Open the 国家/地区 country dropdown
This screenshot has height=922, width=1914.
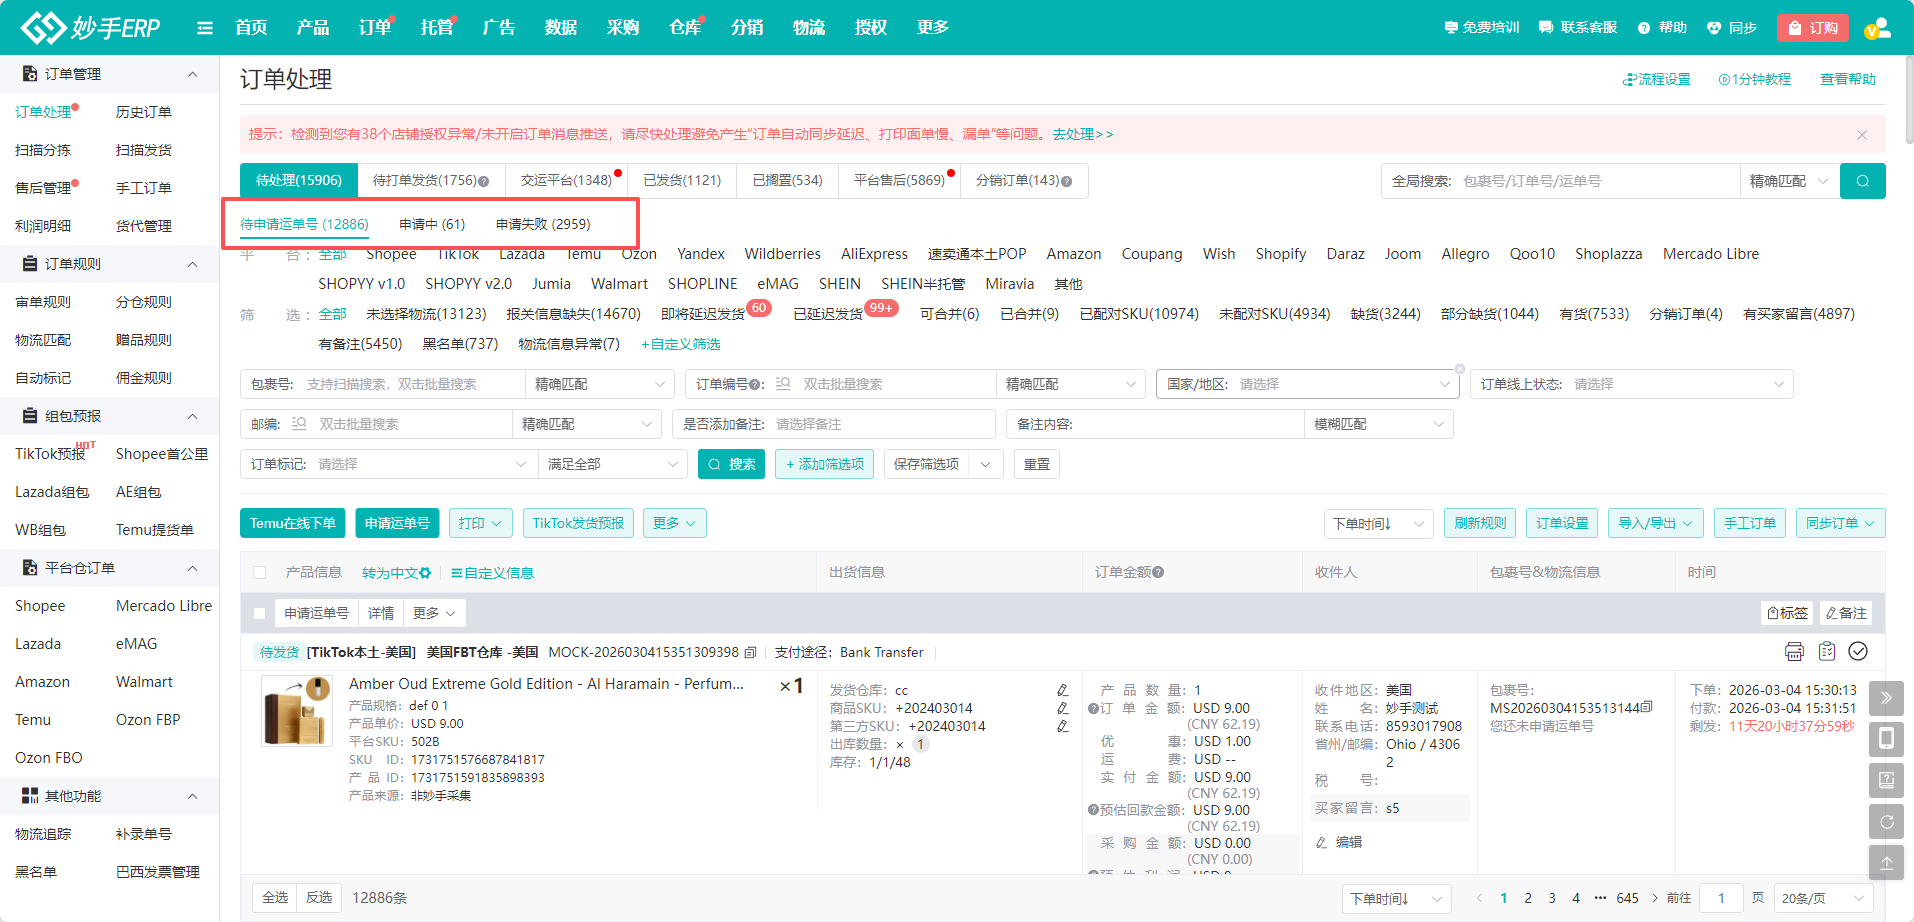coord(1306,384)
